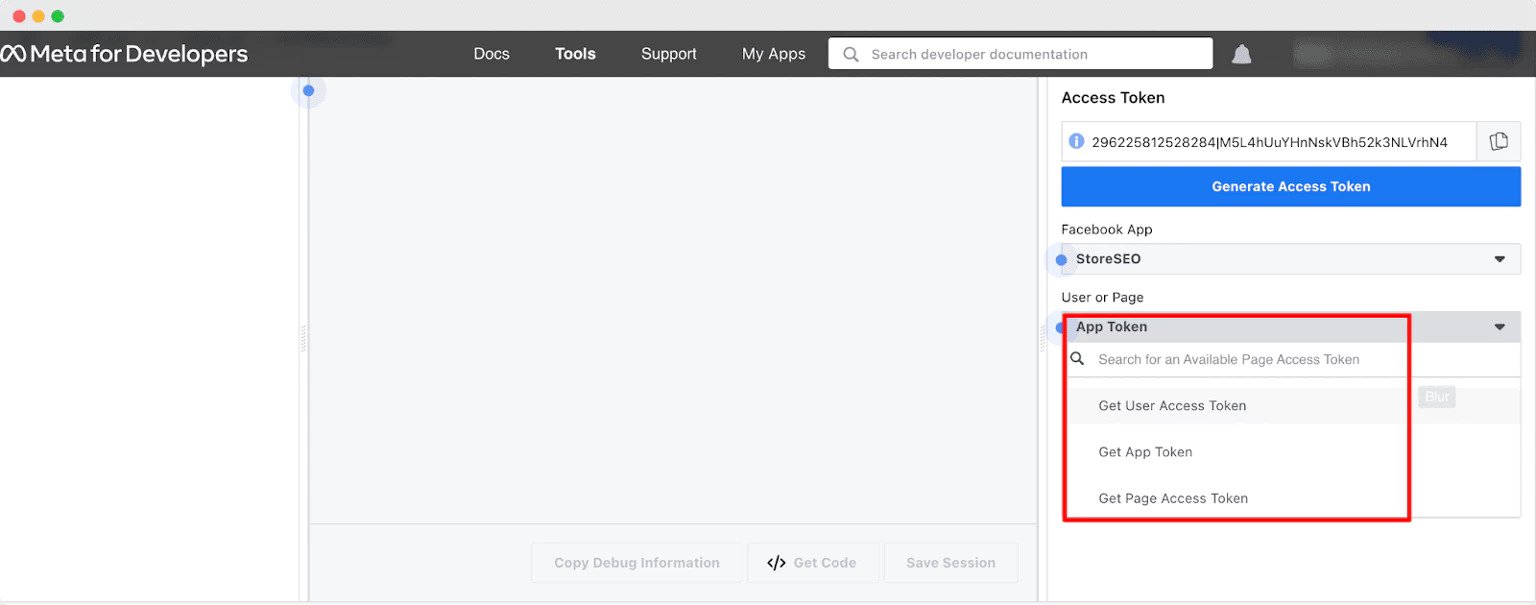This screenshot has height=605, width=1536.
Task: Click the Blur tag in the dropdown
Action: [1437, 397]
